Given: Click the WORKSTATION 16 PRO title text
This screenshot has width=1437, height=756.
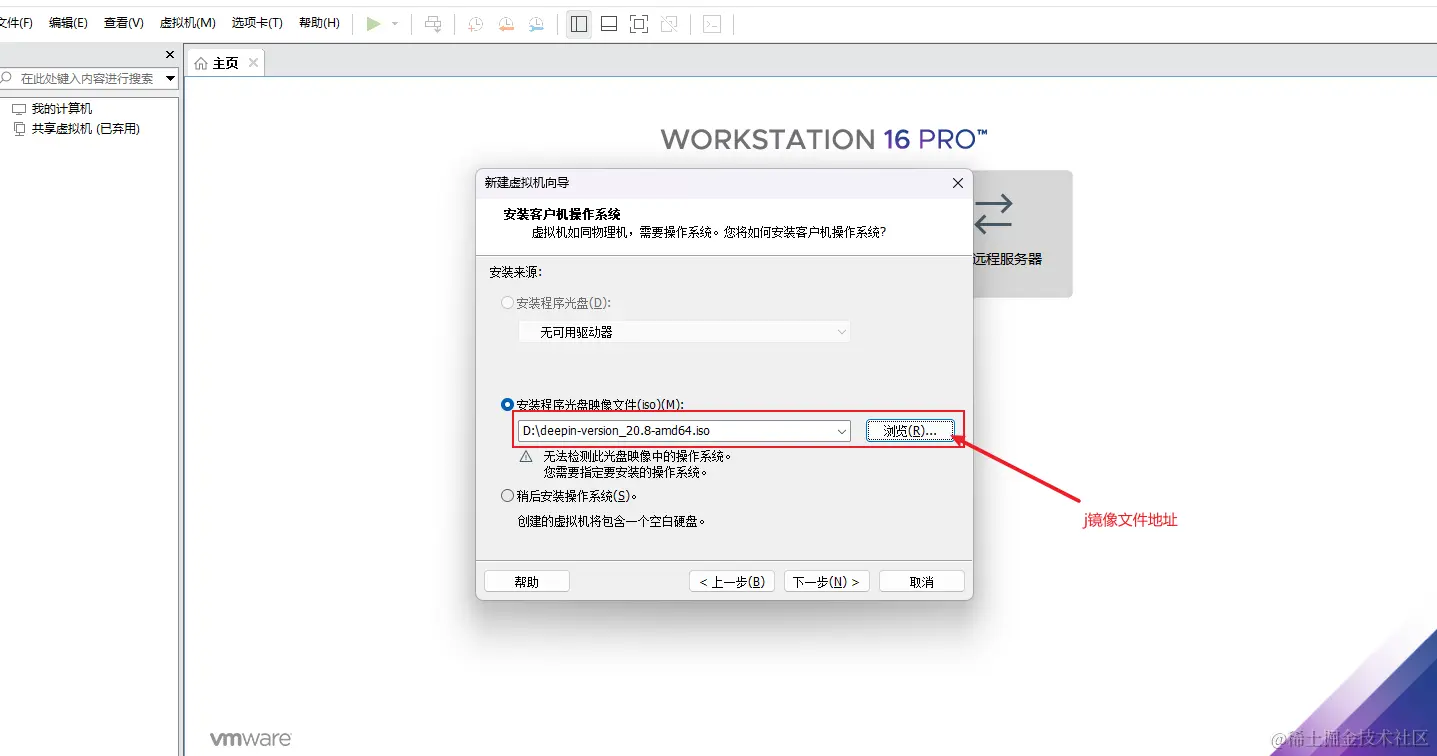Looking at the screenshot, I should coord(824,139).
